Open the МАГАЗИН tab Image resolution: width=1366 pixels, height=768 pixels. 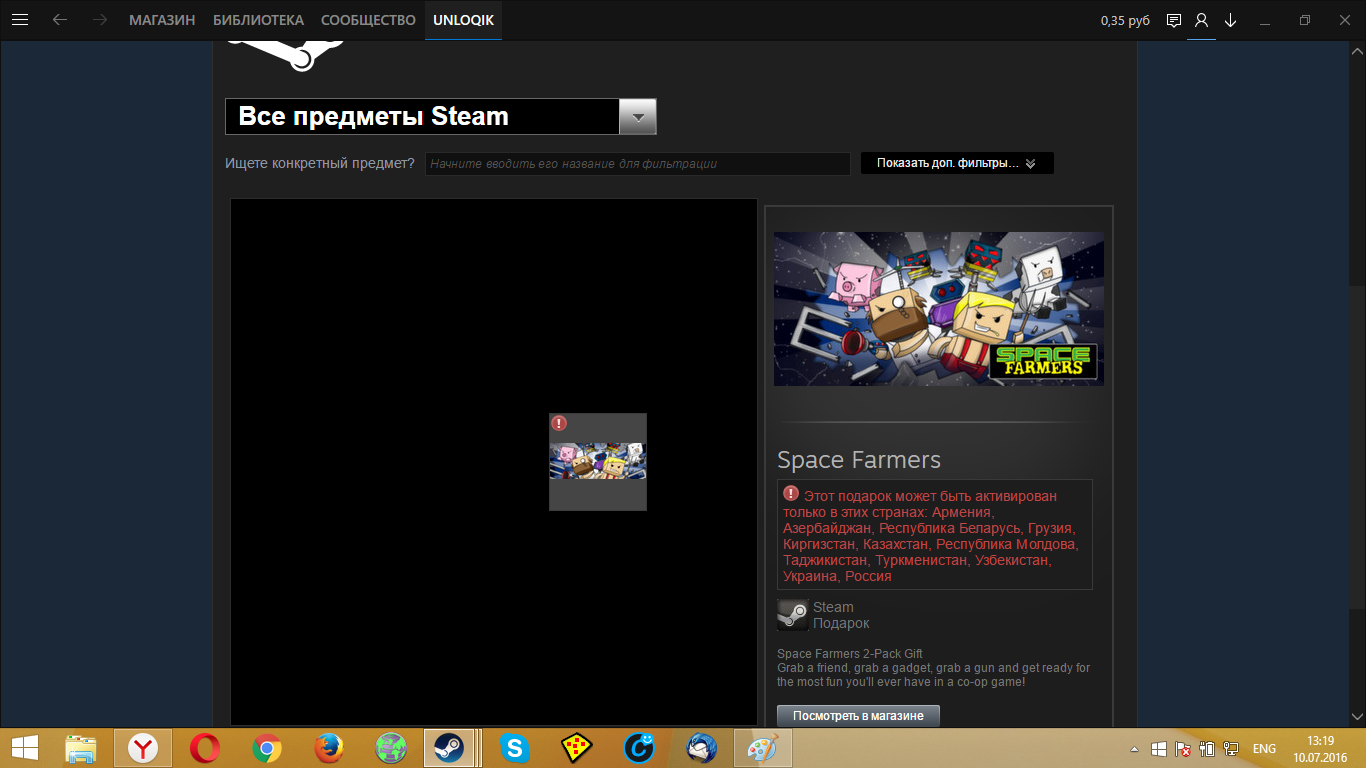click(x=162, y=20)
